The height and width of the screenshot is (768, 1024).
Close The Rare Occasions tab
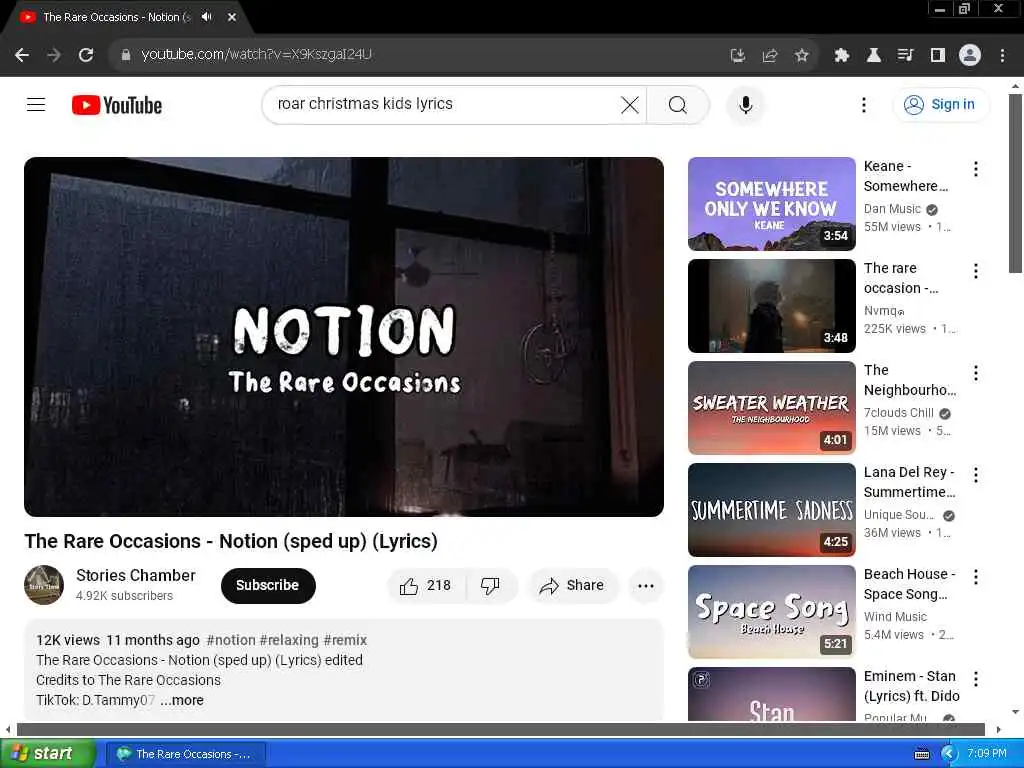(x=232, y=17)
